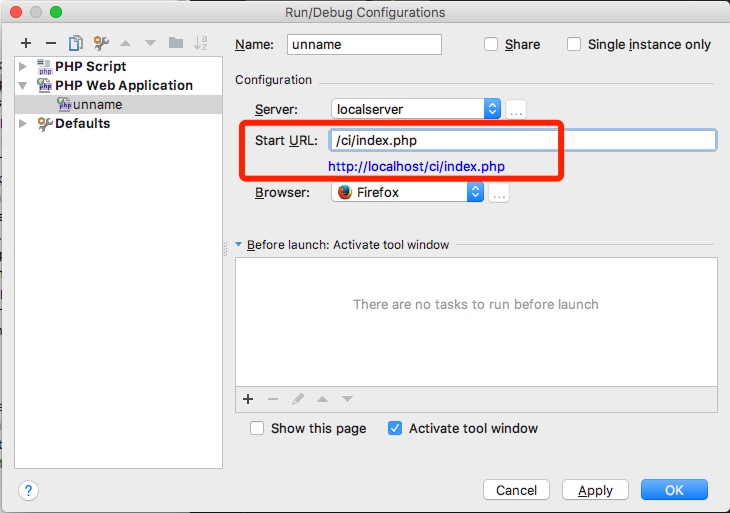Expand the PHP Script tree node

[x=22, y=67]
